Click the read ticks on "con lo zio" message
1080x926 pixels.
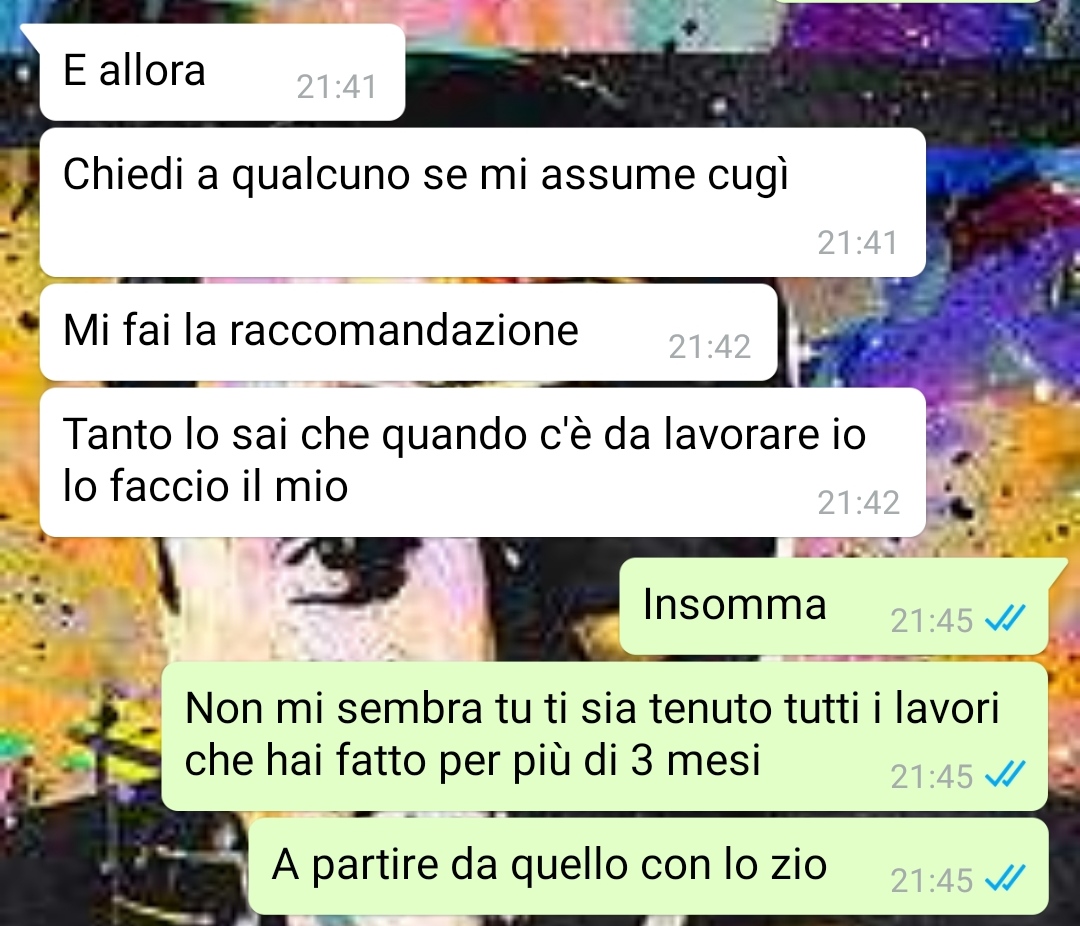click(x=1006, y=879)
